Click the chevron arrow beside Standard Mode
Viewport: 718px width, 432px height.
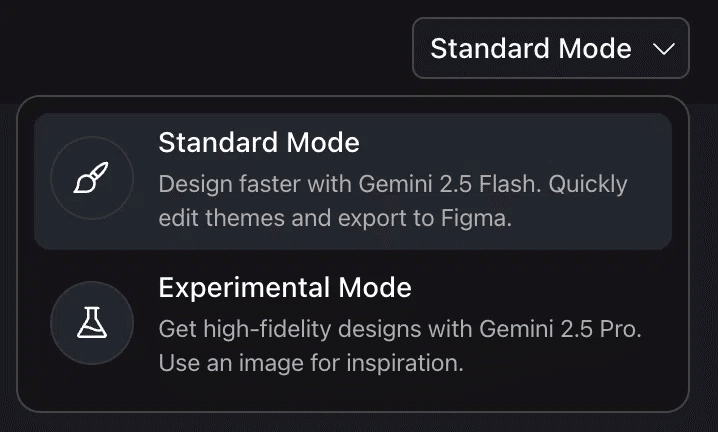point(664,48)
